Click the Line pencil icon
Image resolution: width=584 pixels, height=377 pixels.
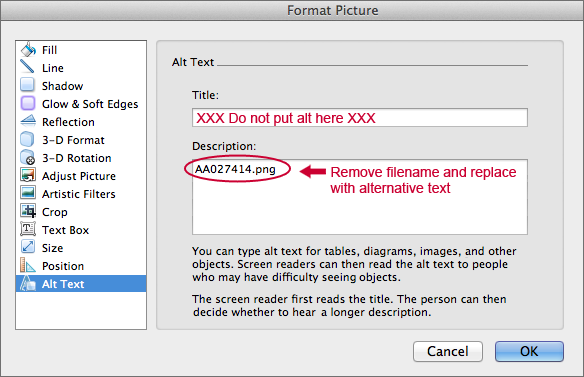[27, 67]
